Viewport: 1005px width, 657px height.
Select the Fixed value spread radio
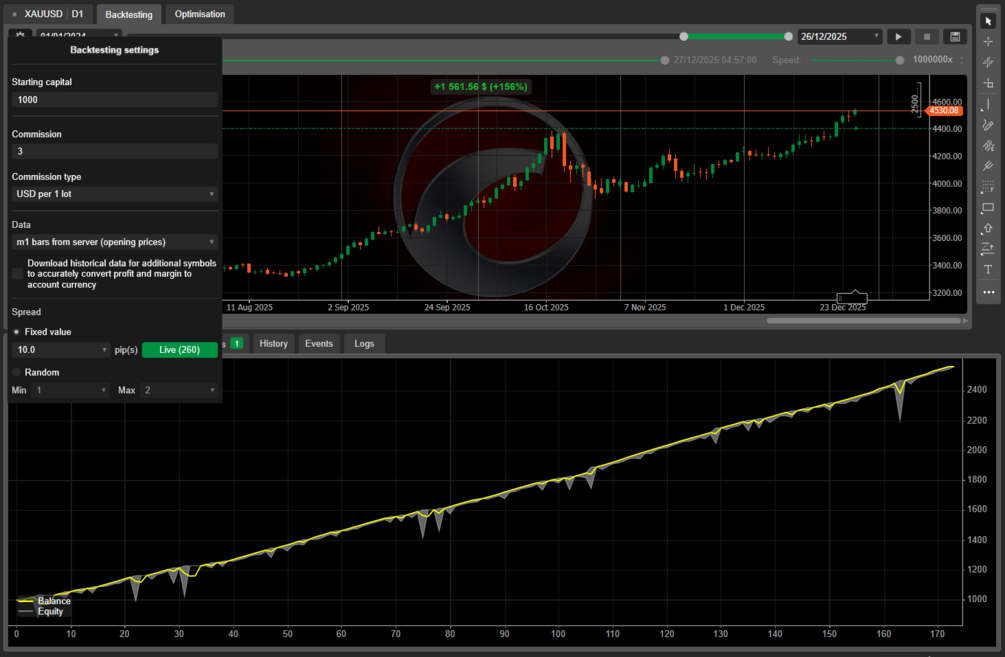[x=17, y=332]
